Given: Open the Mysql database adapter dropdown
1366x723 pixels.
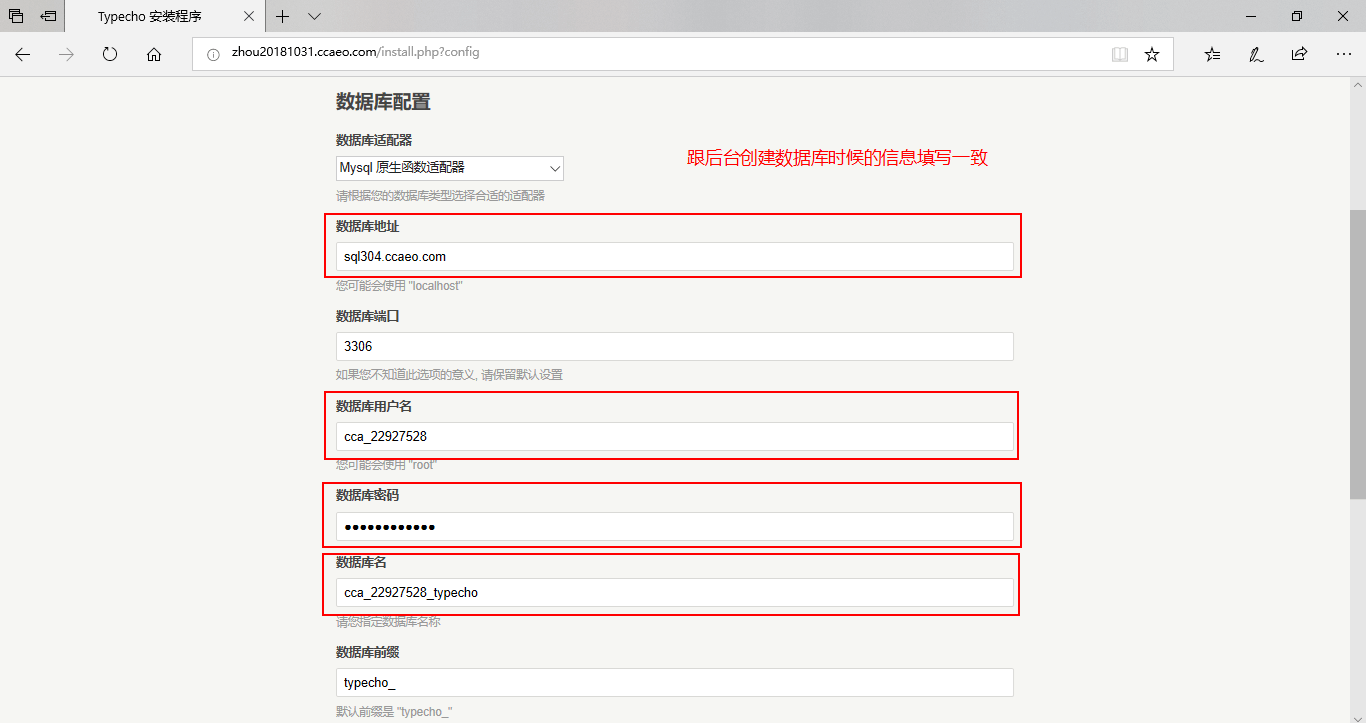Looking at the screenshot, I should 449,168.
